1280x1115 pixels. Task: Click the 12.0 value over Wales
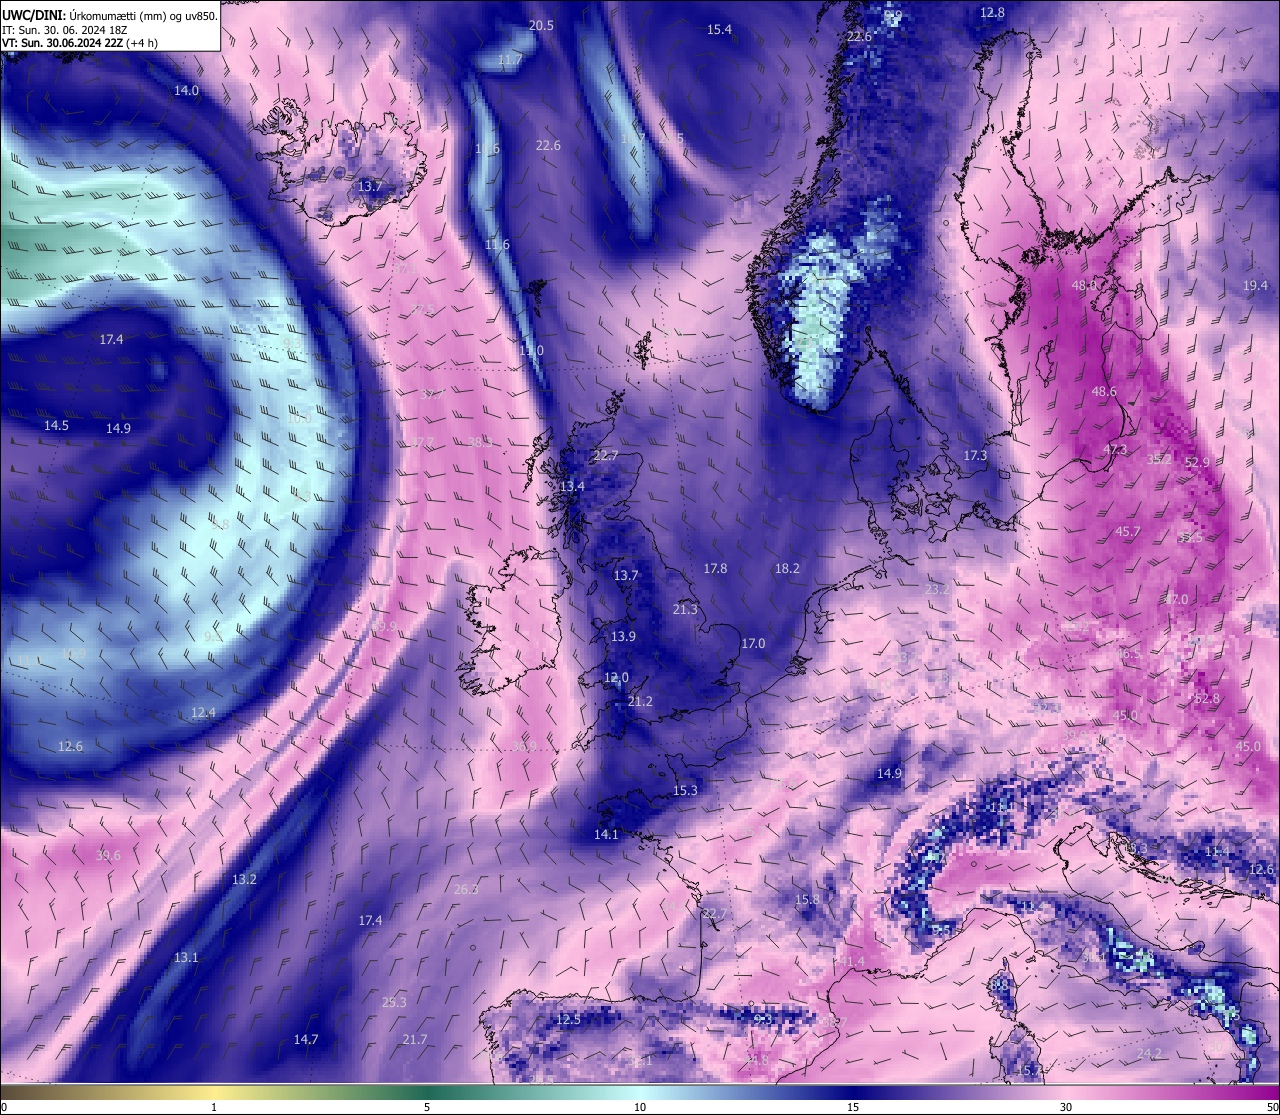[x=616, y=677]
